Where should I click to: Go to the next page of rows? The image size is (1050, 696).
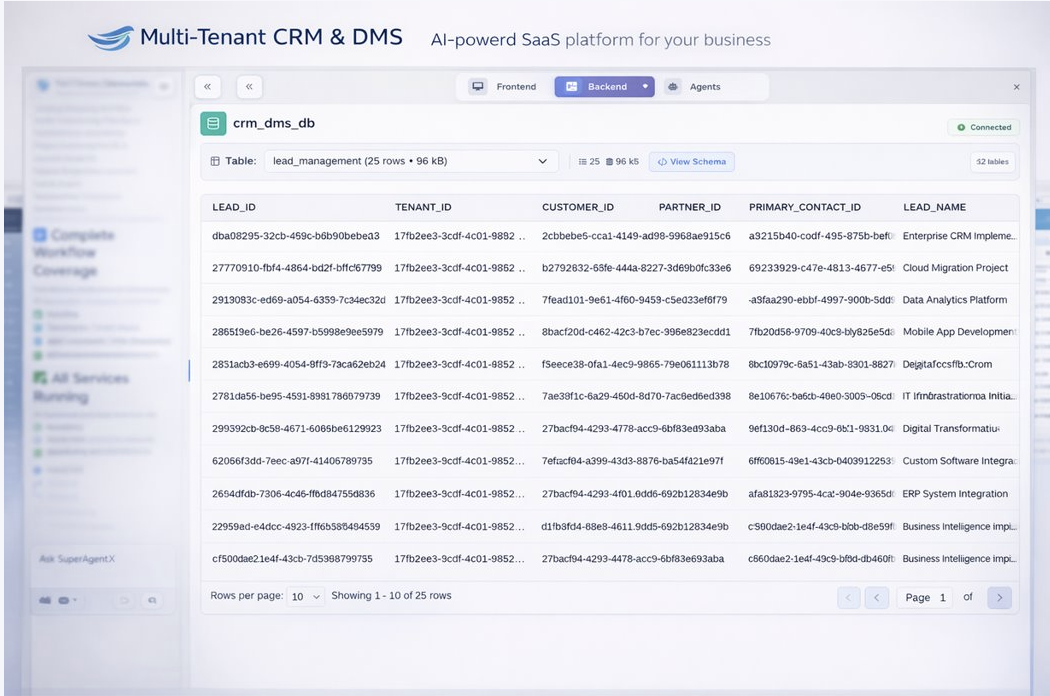point(998,598)
